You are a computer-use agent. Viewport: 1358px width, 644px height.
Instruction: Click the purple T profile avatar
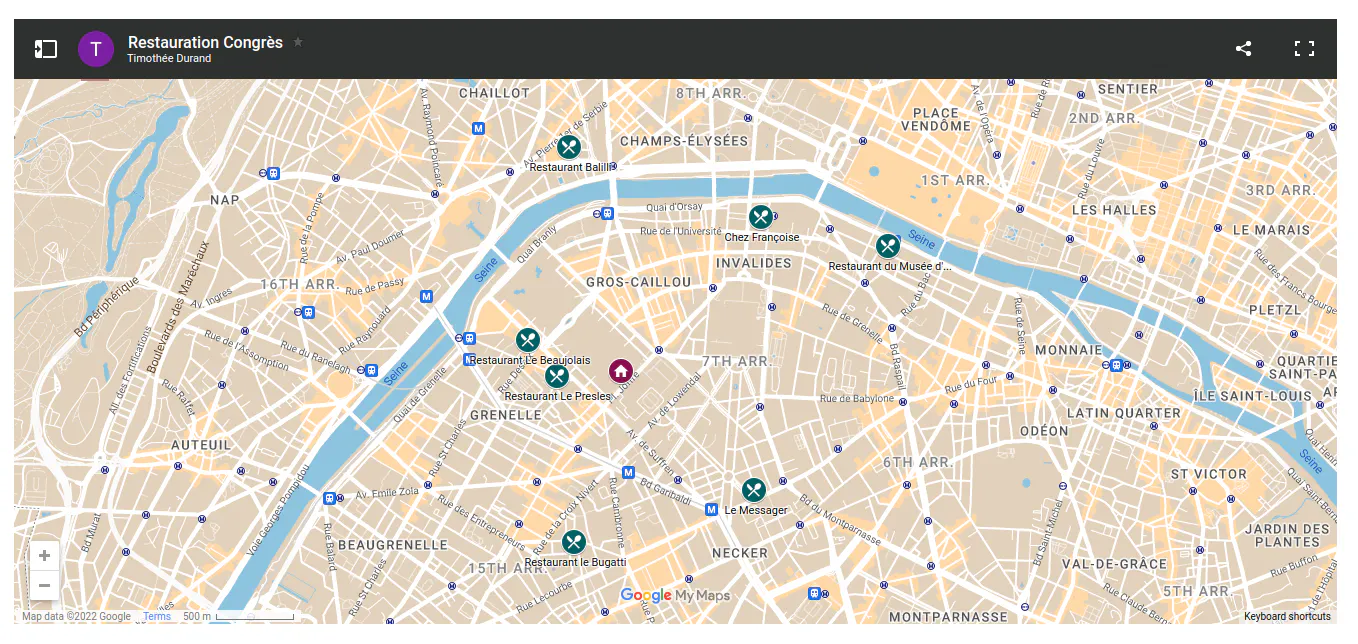pyautogui.click(x=96, y=49)
